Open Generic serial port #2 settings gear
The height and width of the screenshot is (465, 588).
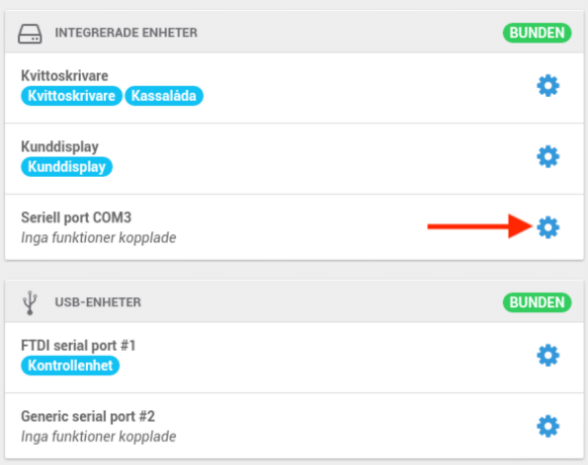(548, 426)
